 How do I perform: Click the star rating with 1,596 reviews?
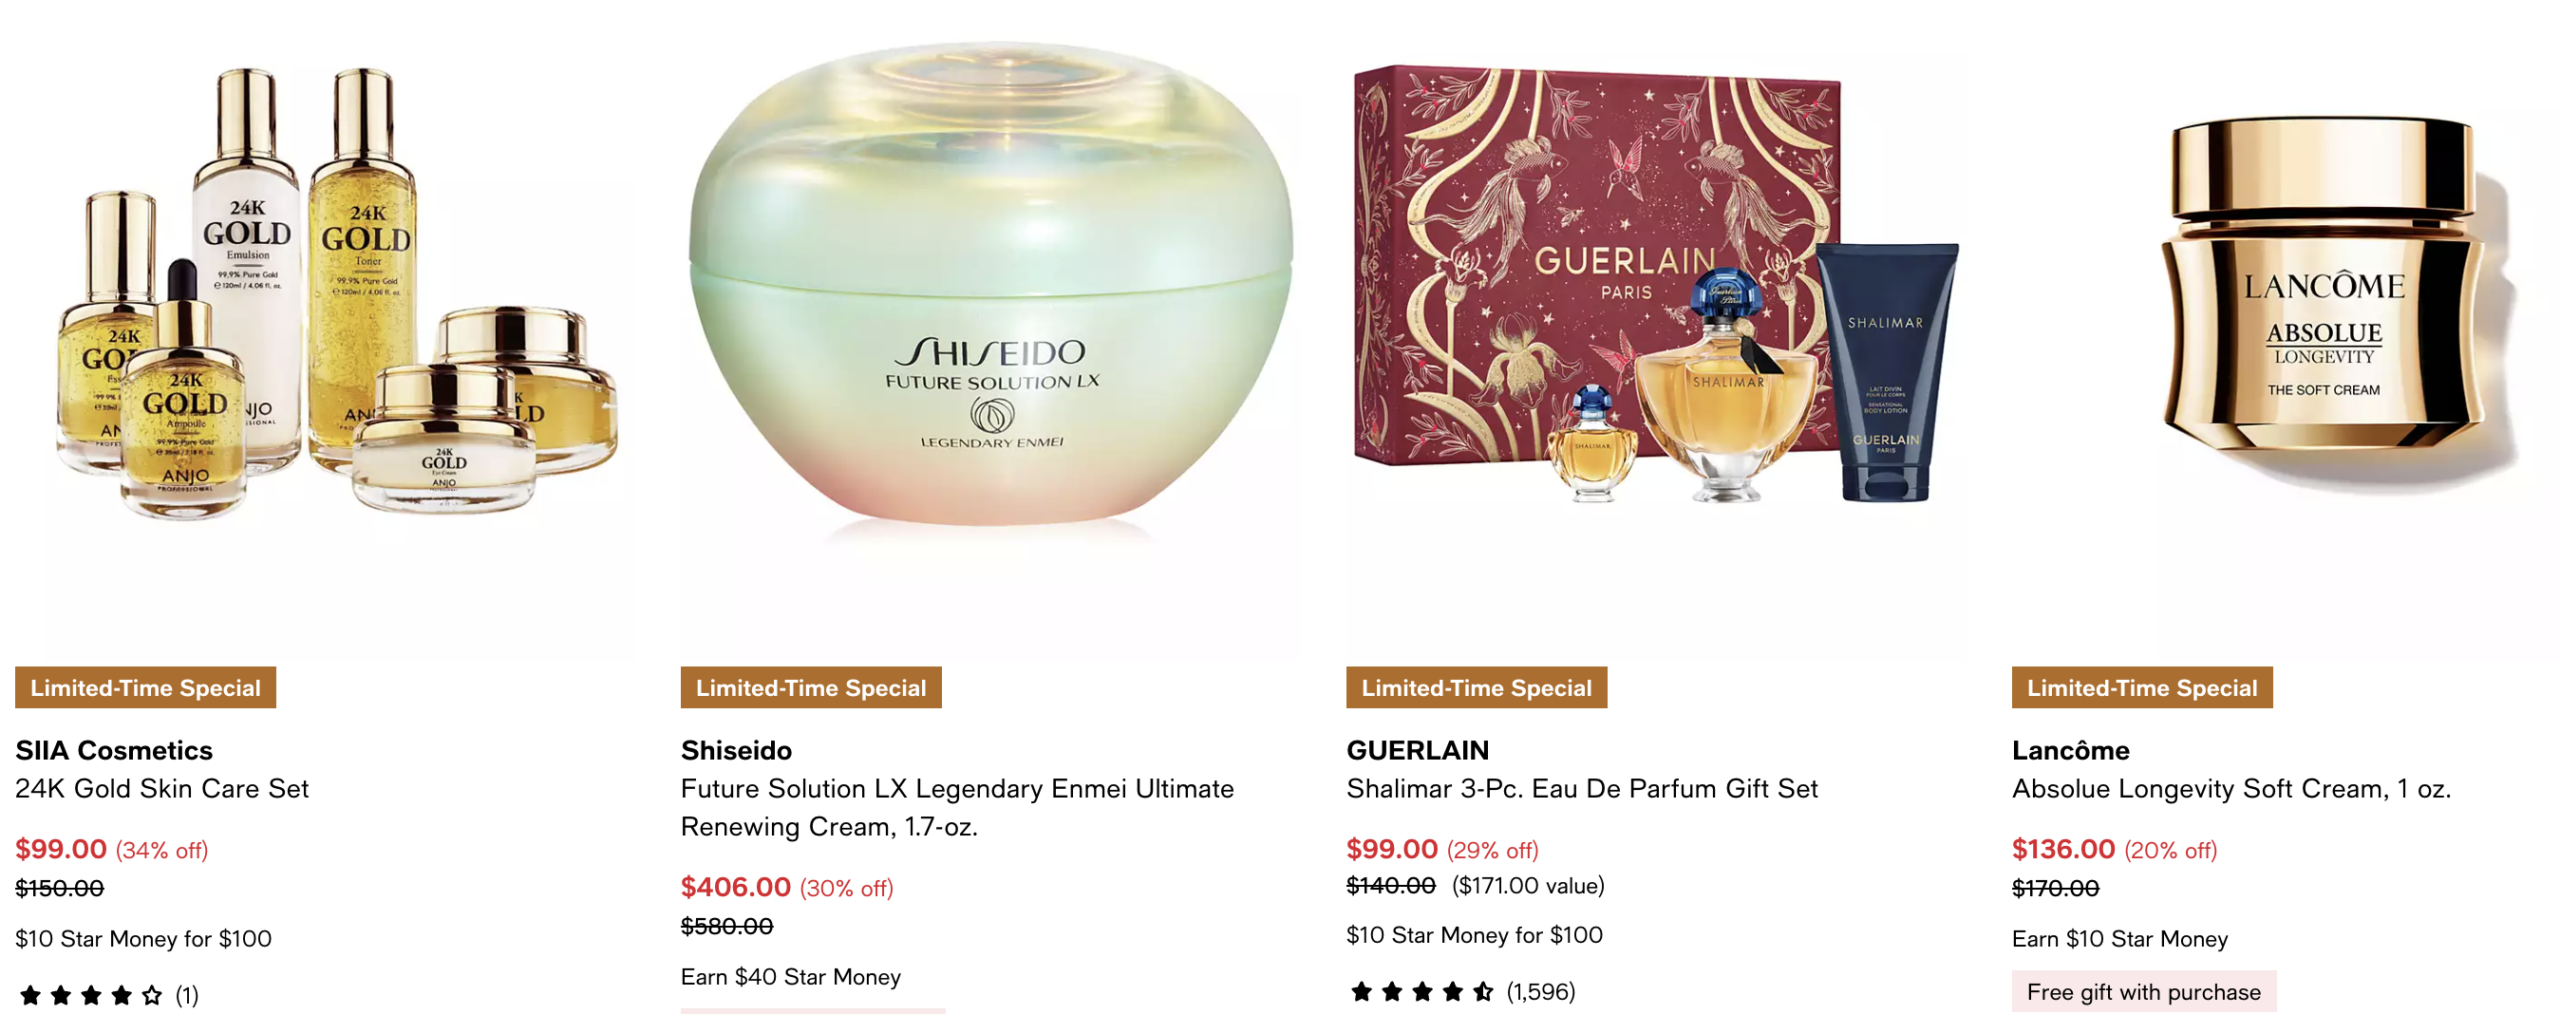[1460, 991]
